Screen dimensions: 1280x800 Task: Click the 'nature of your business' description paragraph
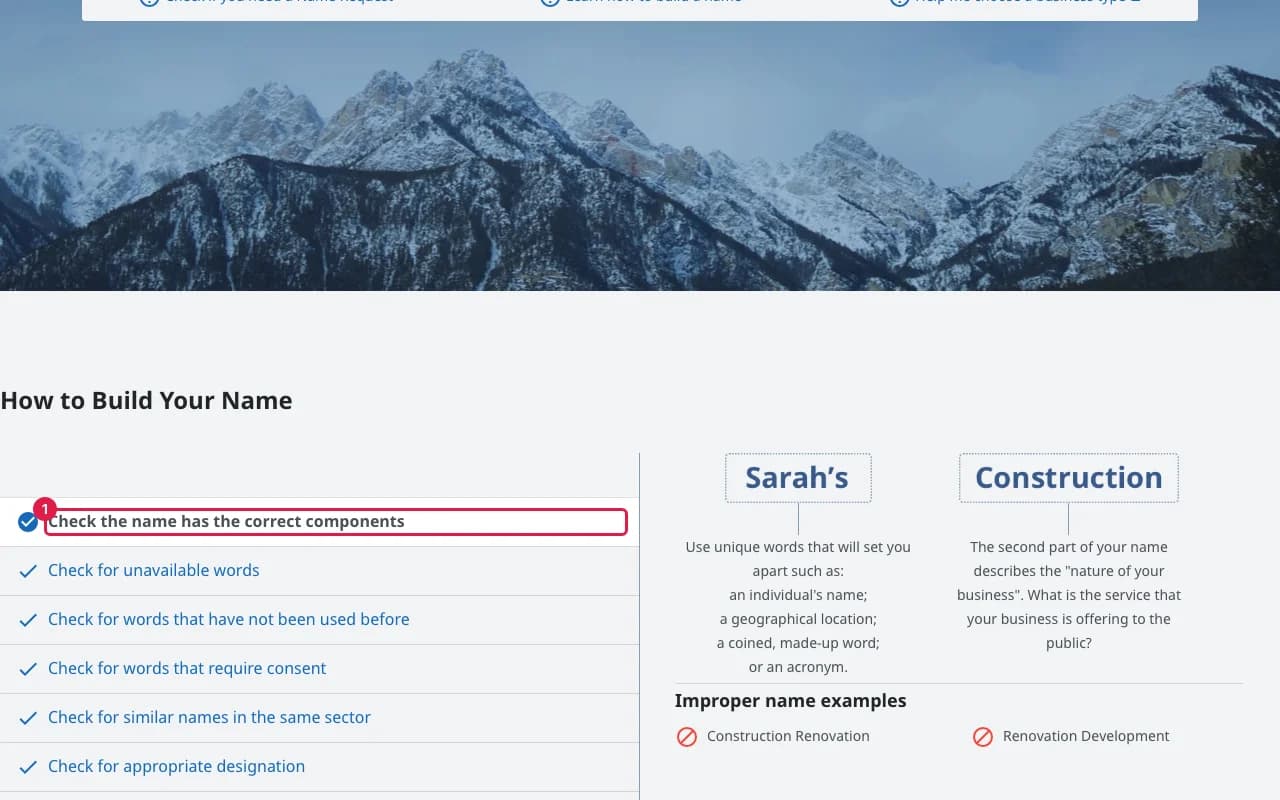1069,595
